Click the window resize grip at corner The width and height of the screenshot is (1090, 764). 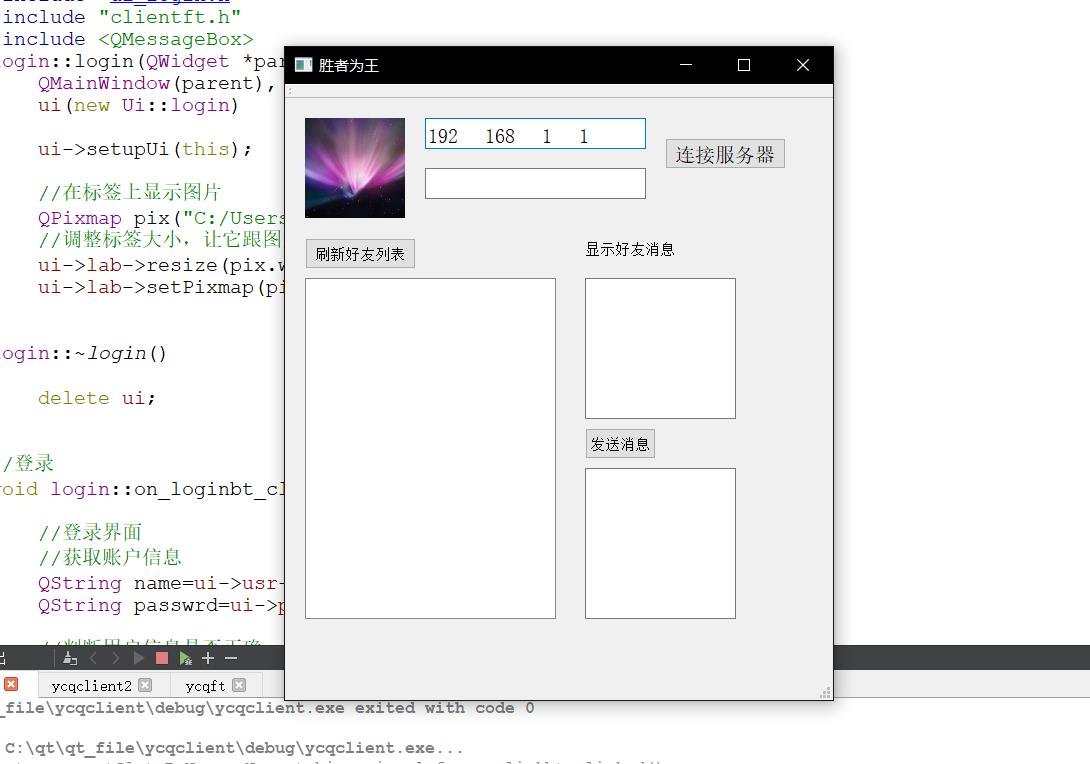point(826,692)
